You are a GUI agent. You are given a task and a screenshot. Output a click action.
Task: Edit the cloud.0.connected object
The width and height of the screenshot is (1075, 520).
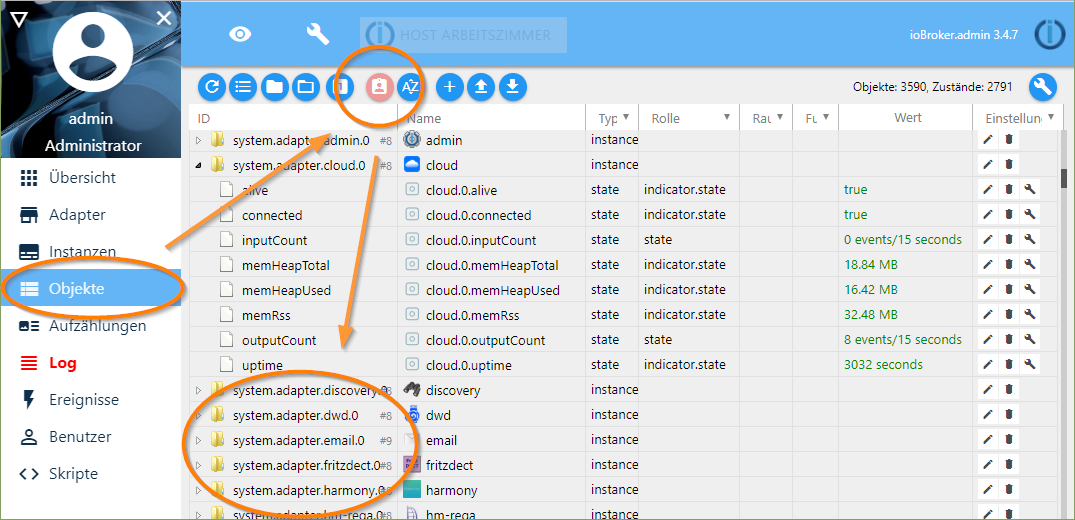pyautogui.click(x=988, y=215)
